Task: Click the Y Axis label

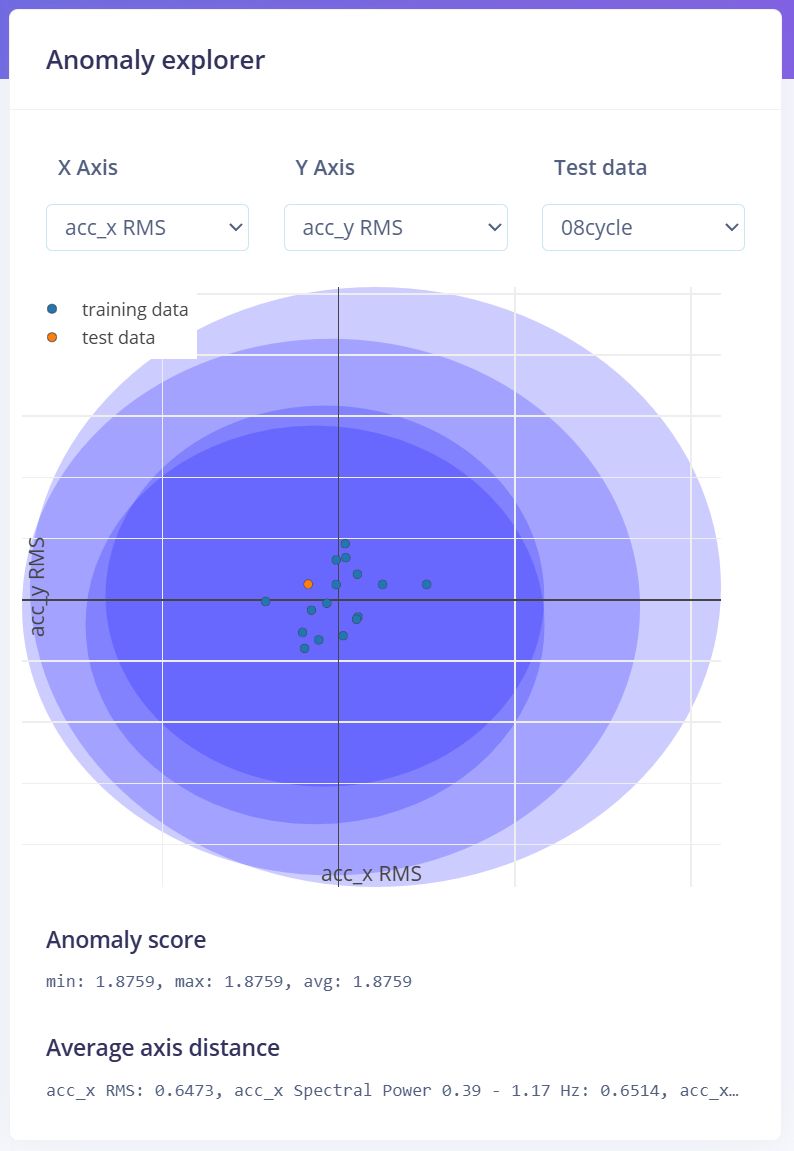Action: (325, 167)
